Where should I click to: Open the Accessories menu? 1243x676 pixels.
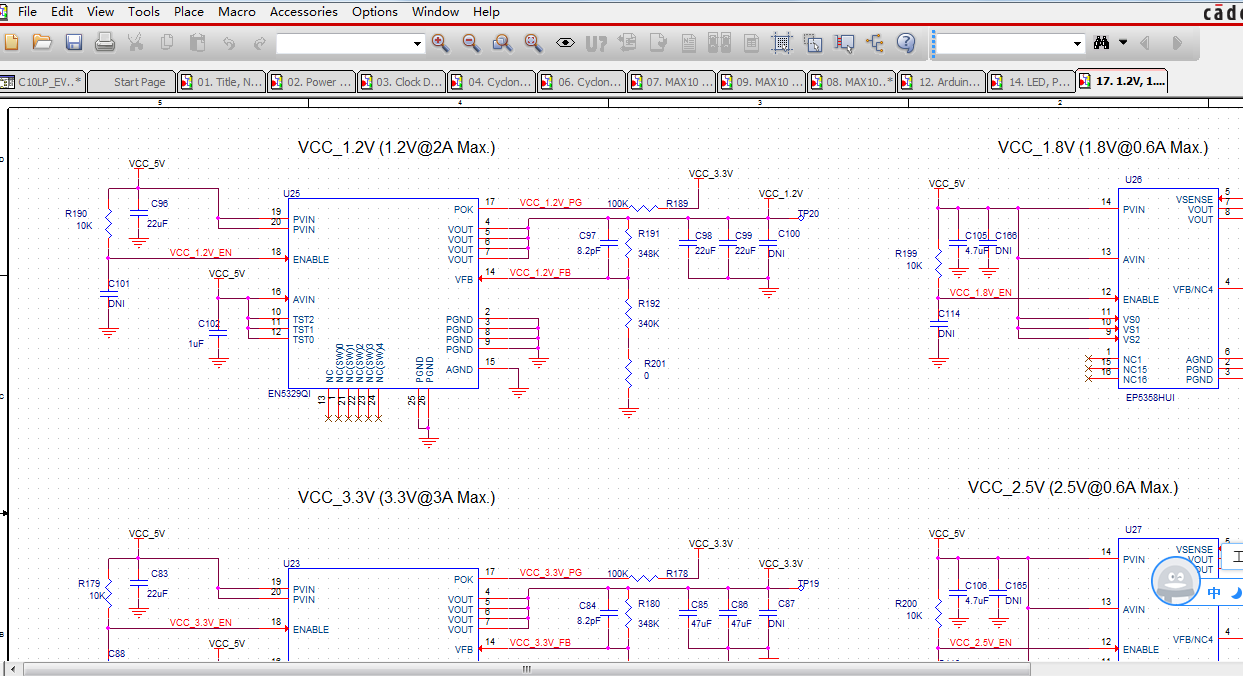[304, 12]
